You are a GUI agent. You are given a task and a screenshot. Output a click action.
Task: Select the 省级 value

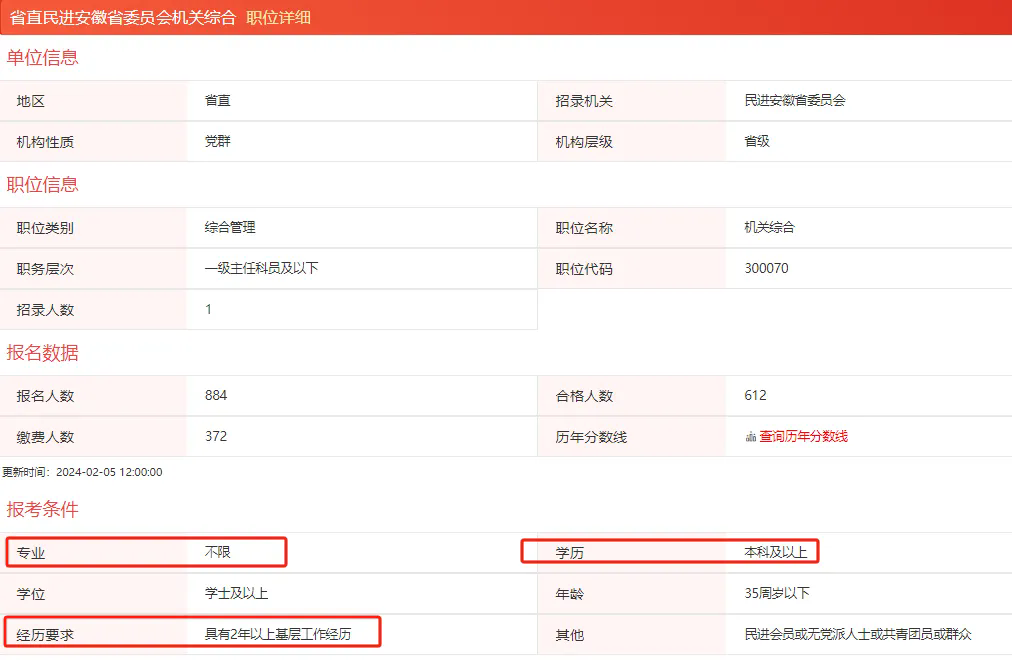[x=757, y=141]
